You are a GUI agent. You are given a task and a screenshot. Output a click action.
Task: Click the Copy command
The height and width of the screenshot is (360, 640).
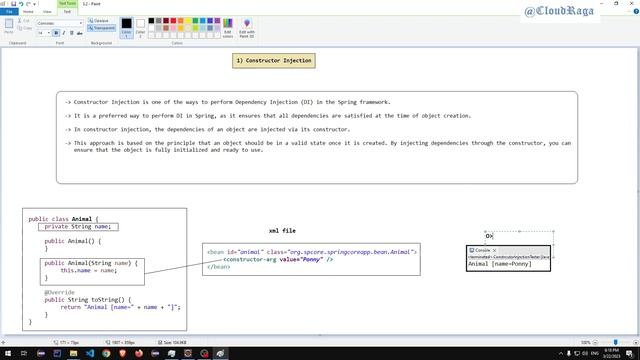[x=25, y=28]
